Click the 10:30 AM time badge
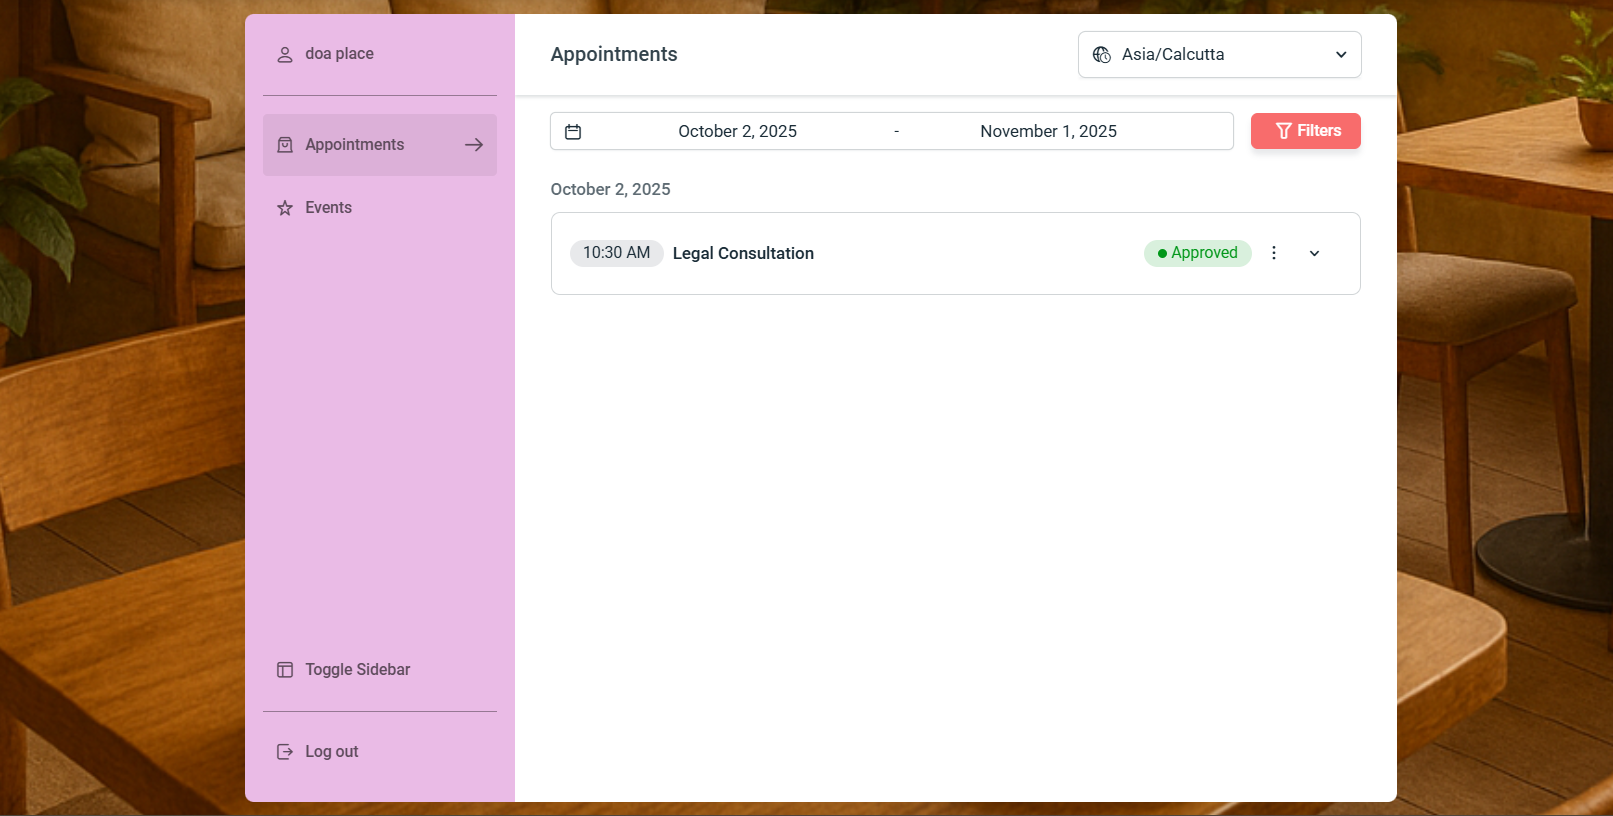The image size is (1613, 816). pyautogui.click(x=617, y=253)
